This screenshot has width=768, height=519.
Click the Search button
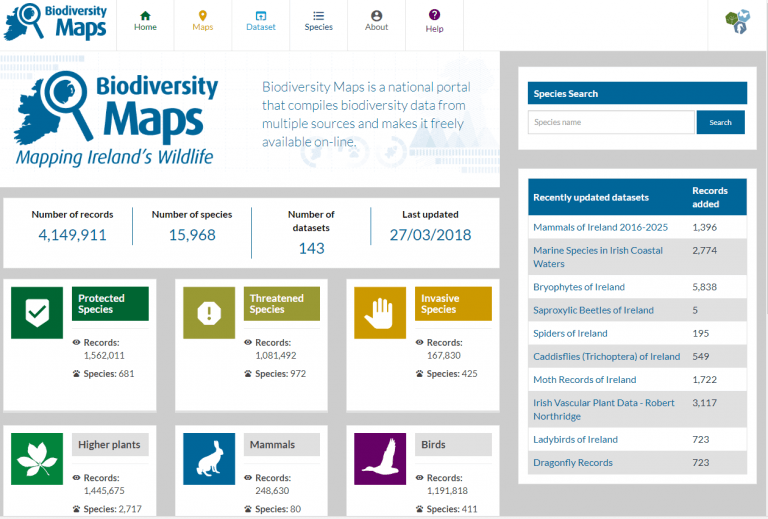pyautogui.click(x=720, y=122)
